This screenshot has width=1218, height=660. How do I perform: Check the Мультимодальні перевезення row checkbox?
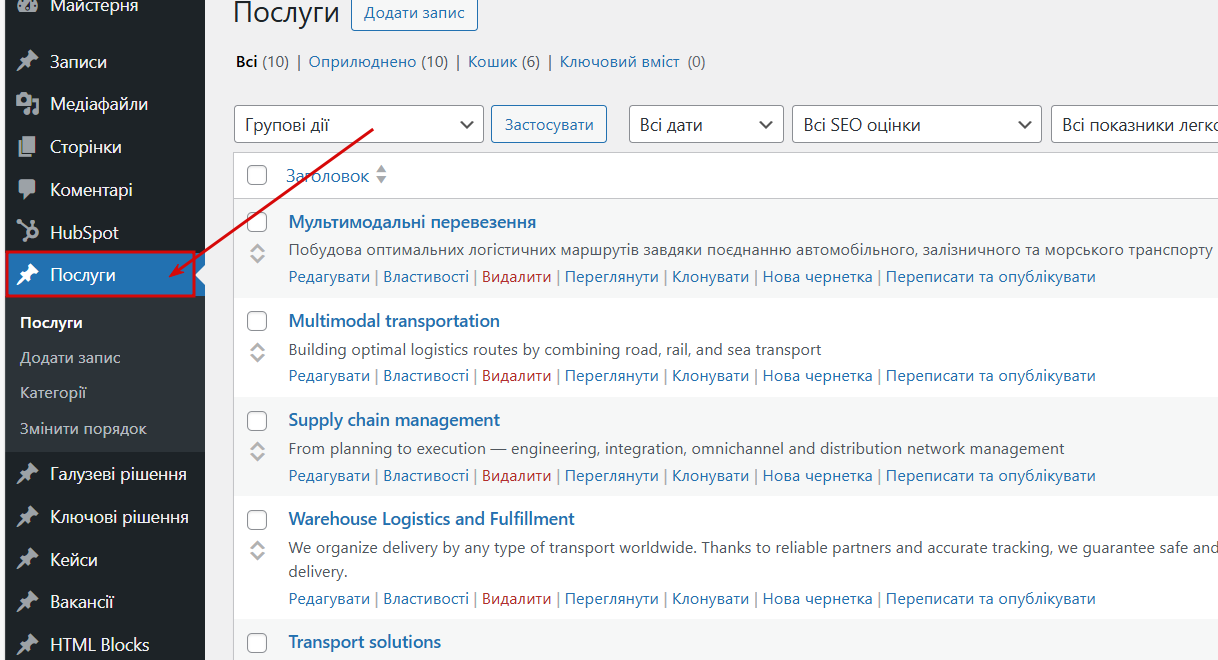(257, 222)
